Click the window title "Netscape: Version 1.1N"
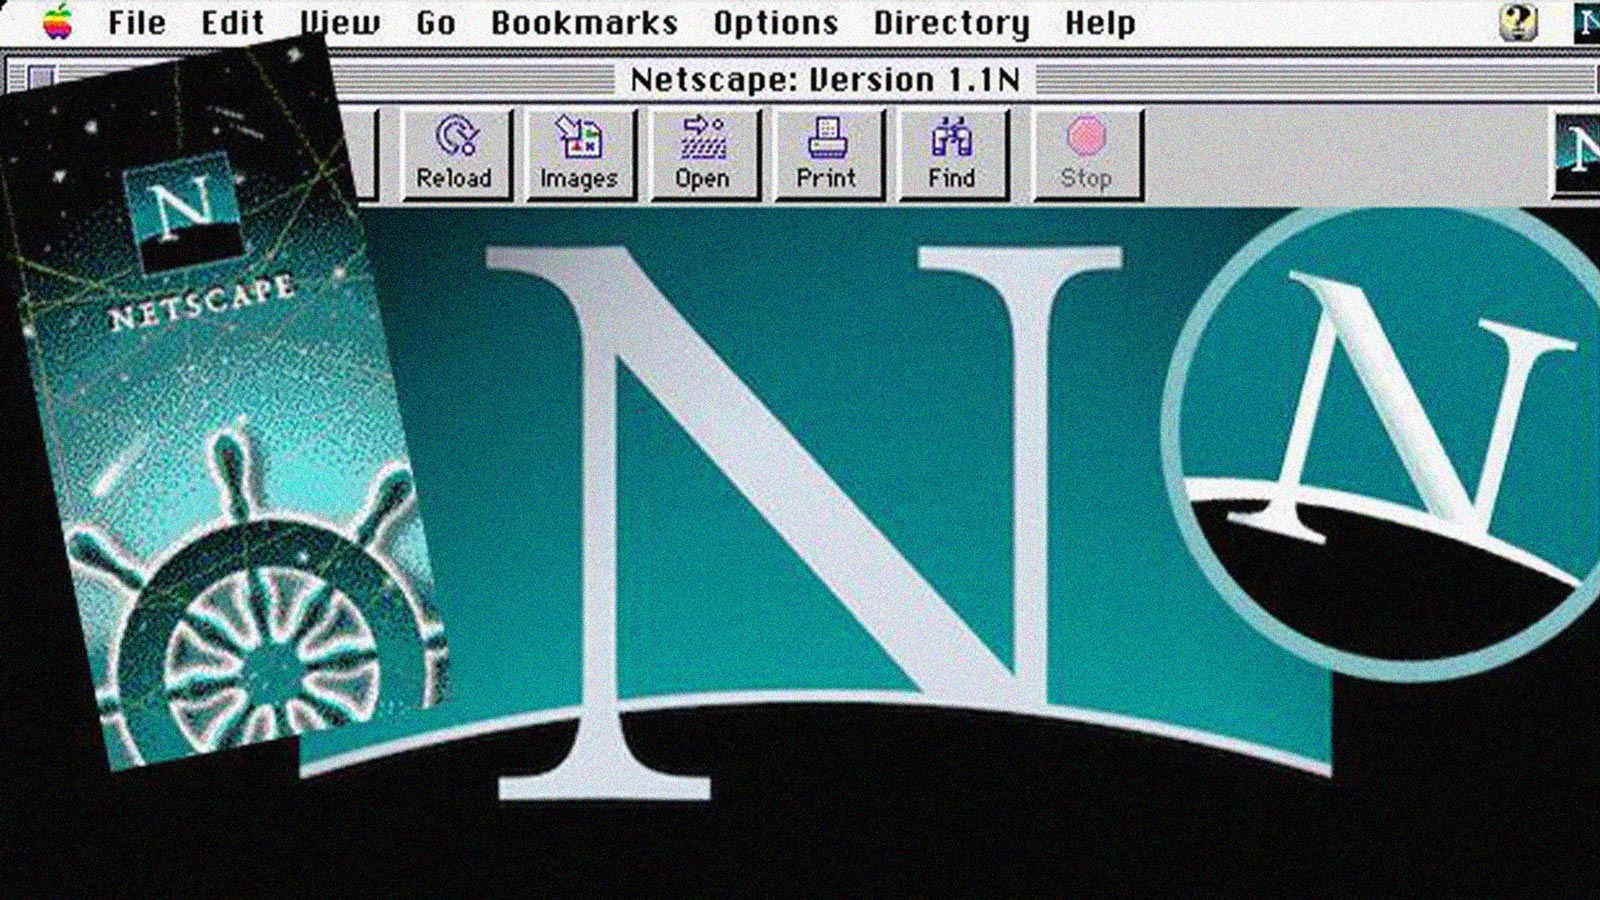 pos(825,80)
